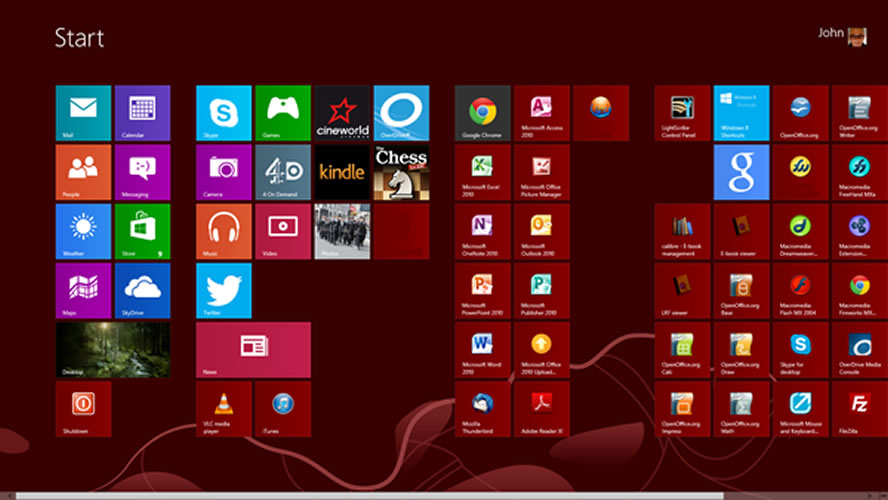Launch Adobe Reader XI
This screenshot has height=500, width=888.
coord(541,409)
